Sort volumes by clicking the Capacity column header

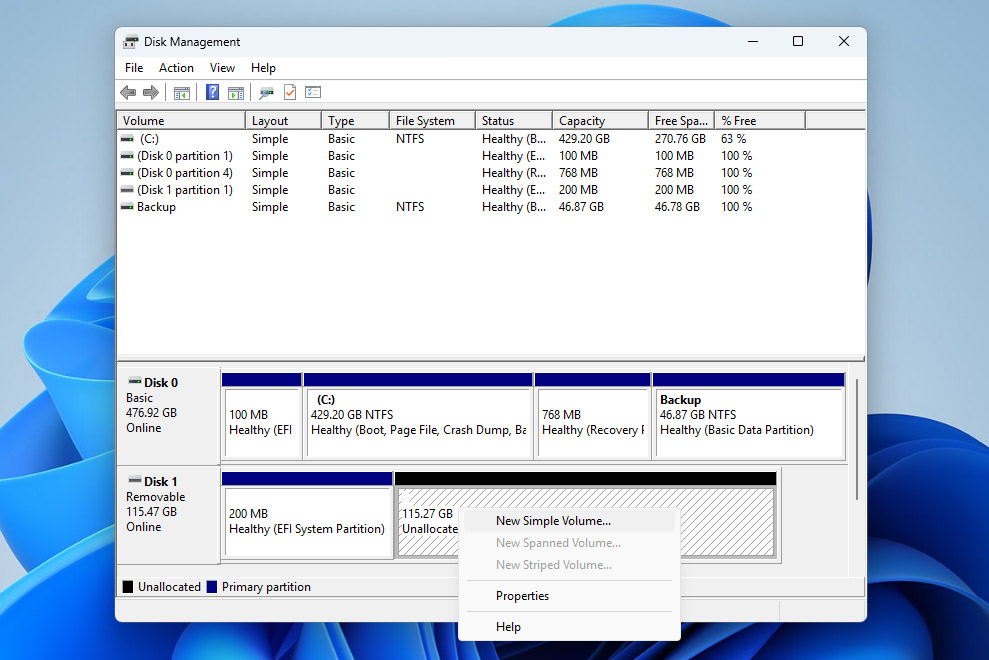598,119
